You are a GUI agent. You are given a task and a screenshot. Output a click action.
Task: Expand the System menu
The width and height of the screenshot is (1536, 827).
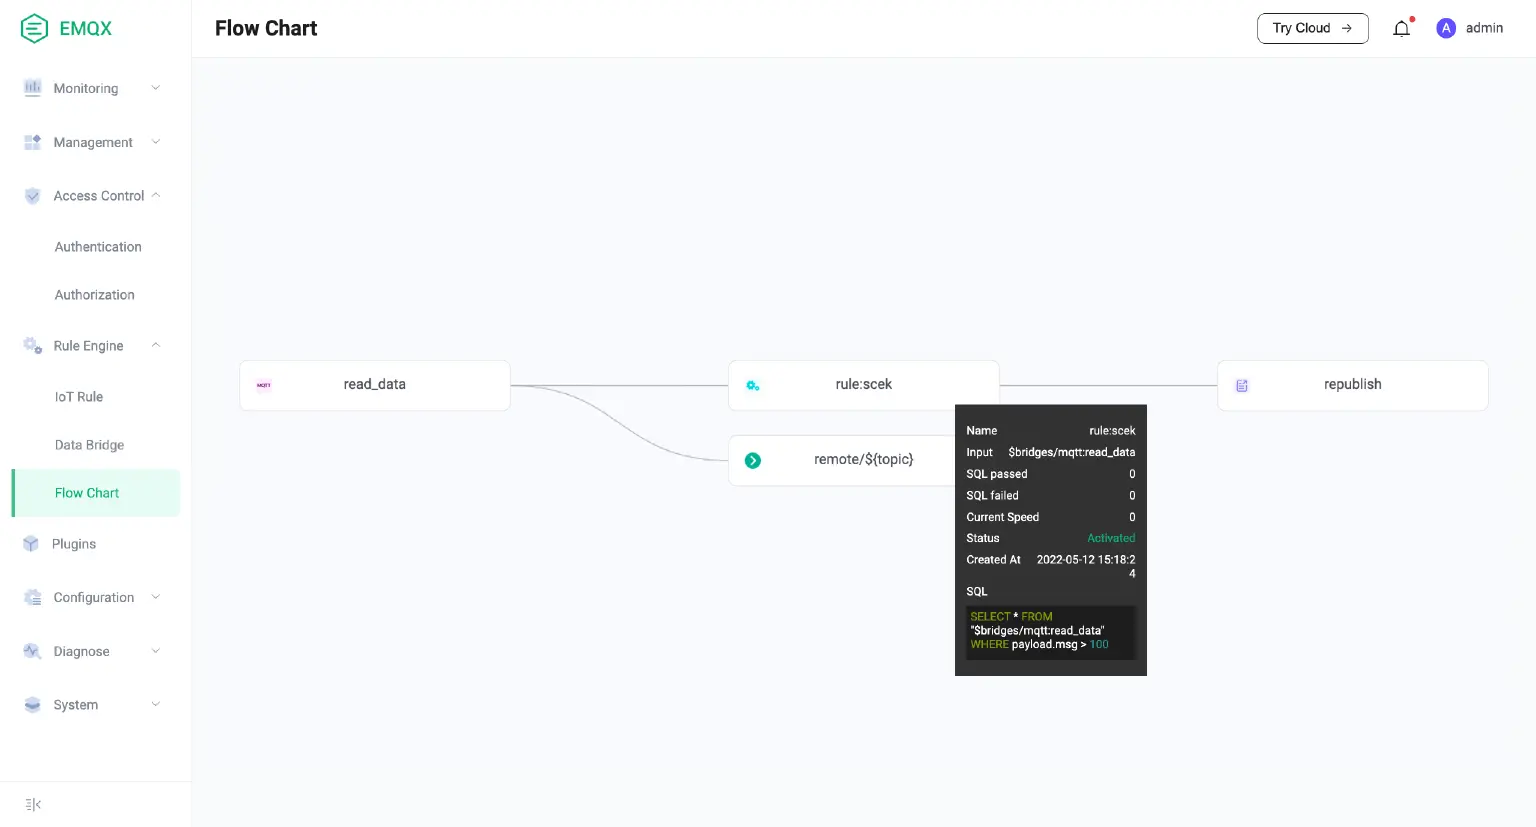point(75,705)
